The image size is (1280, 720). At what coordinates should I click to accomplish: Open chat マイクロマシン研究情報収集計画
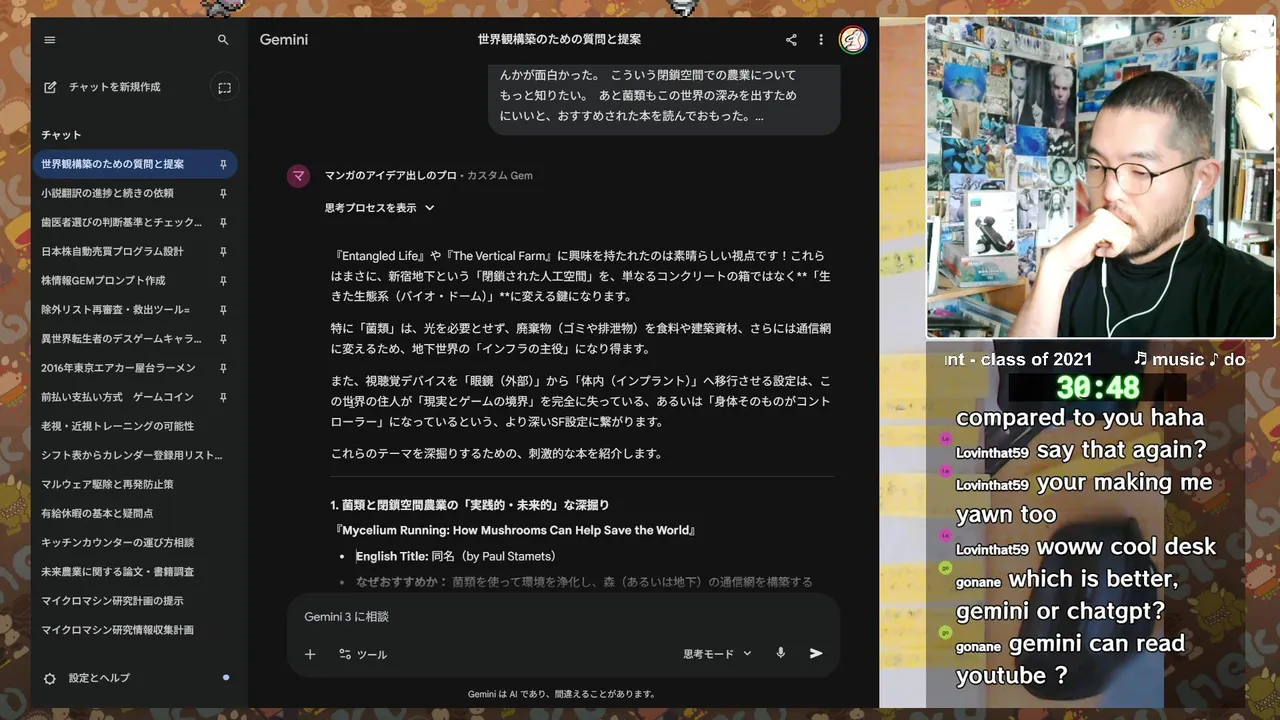(117, 630)
